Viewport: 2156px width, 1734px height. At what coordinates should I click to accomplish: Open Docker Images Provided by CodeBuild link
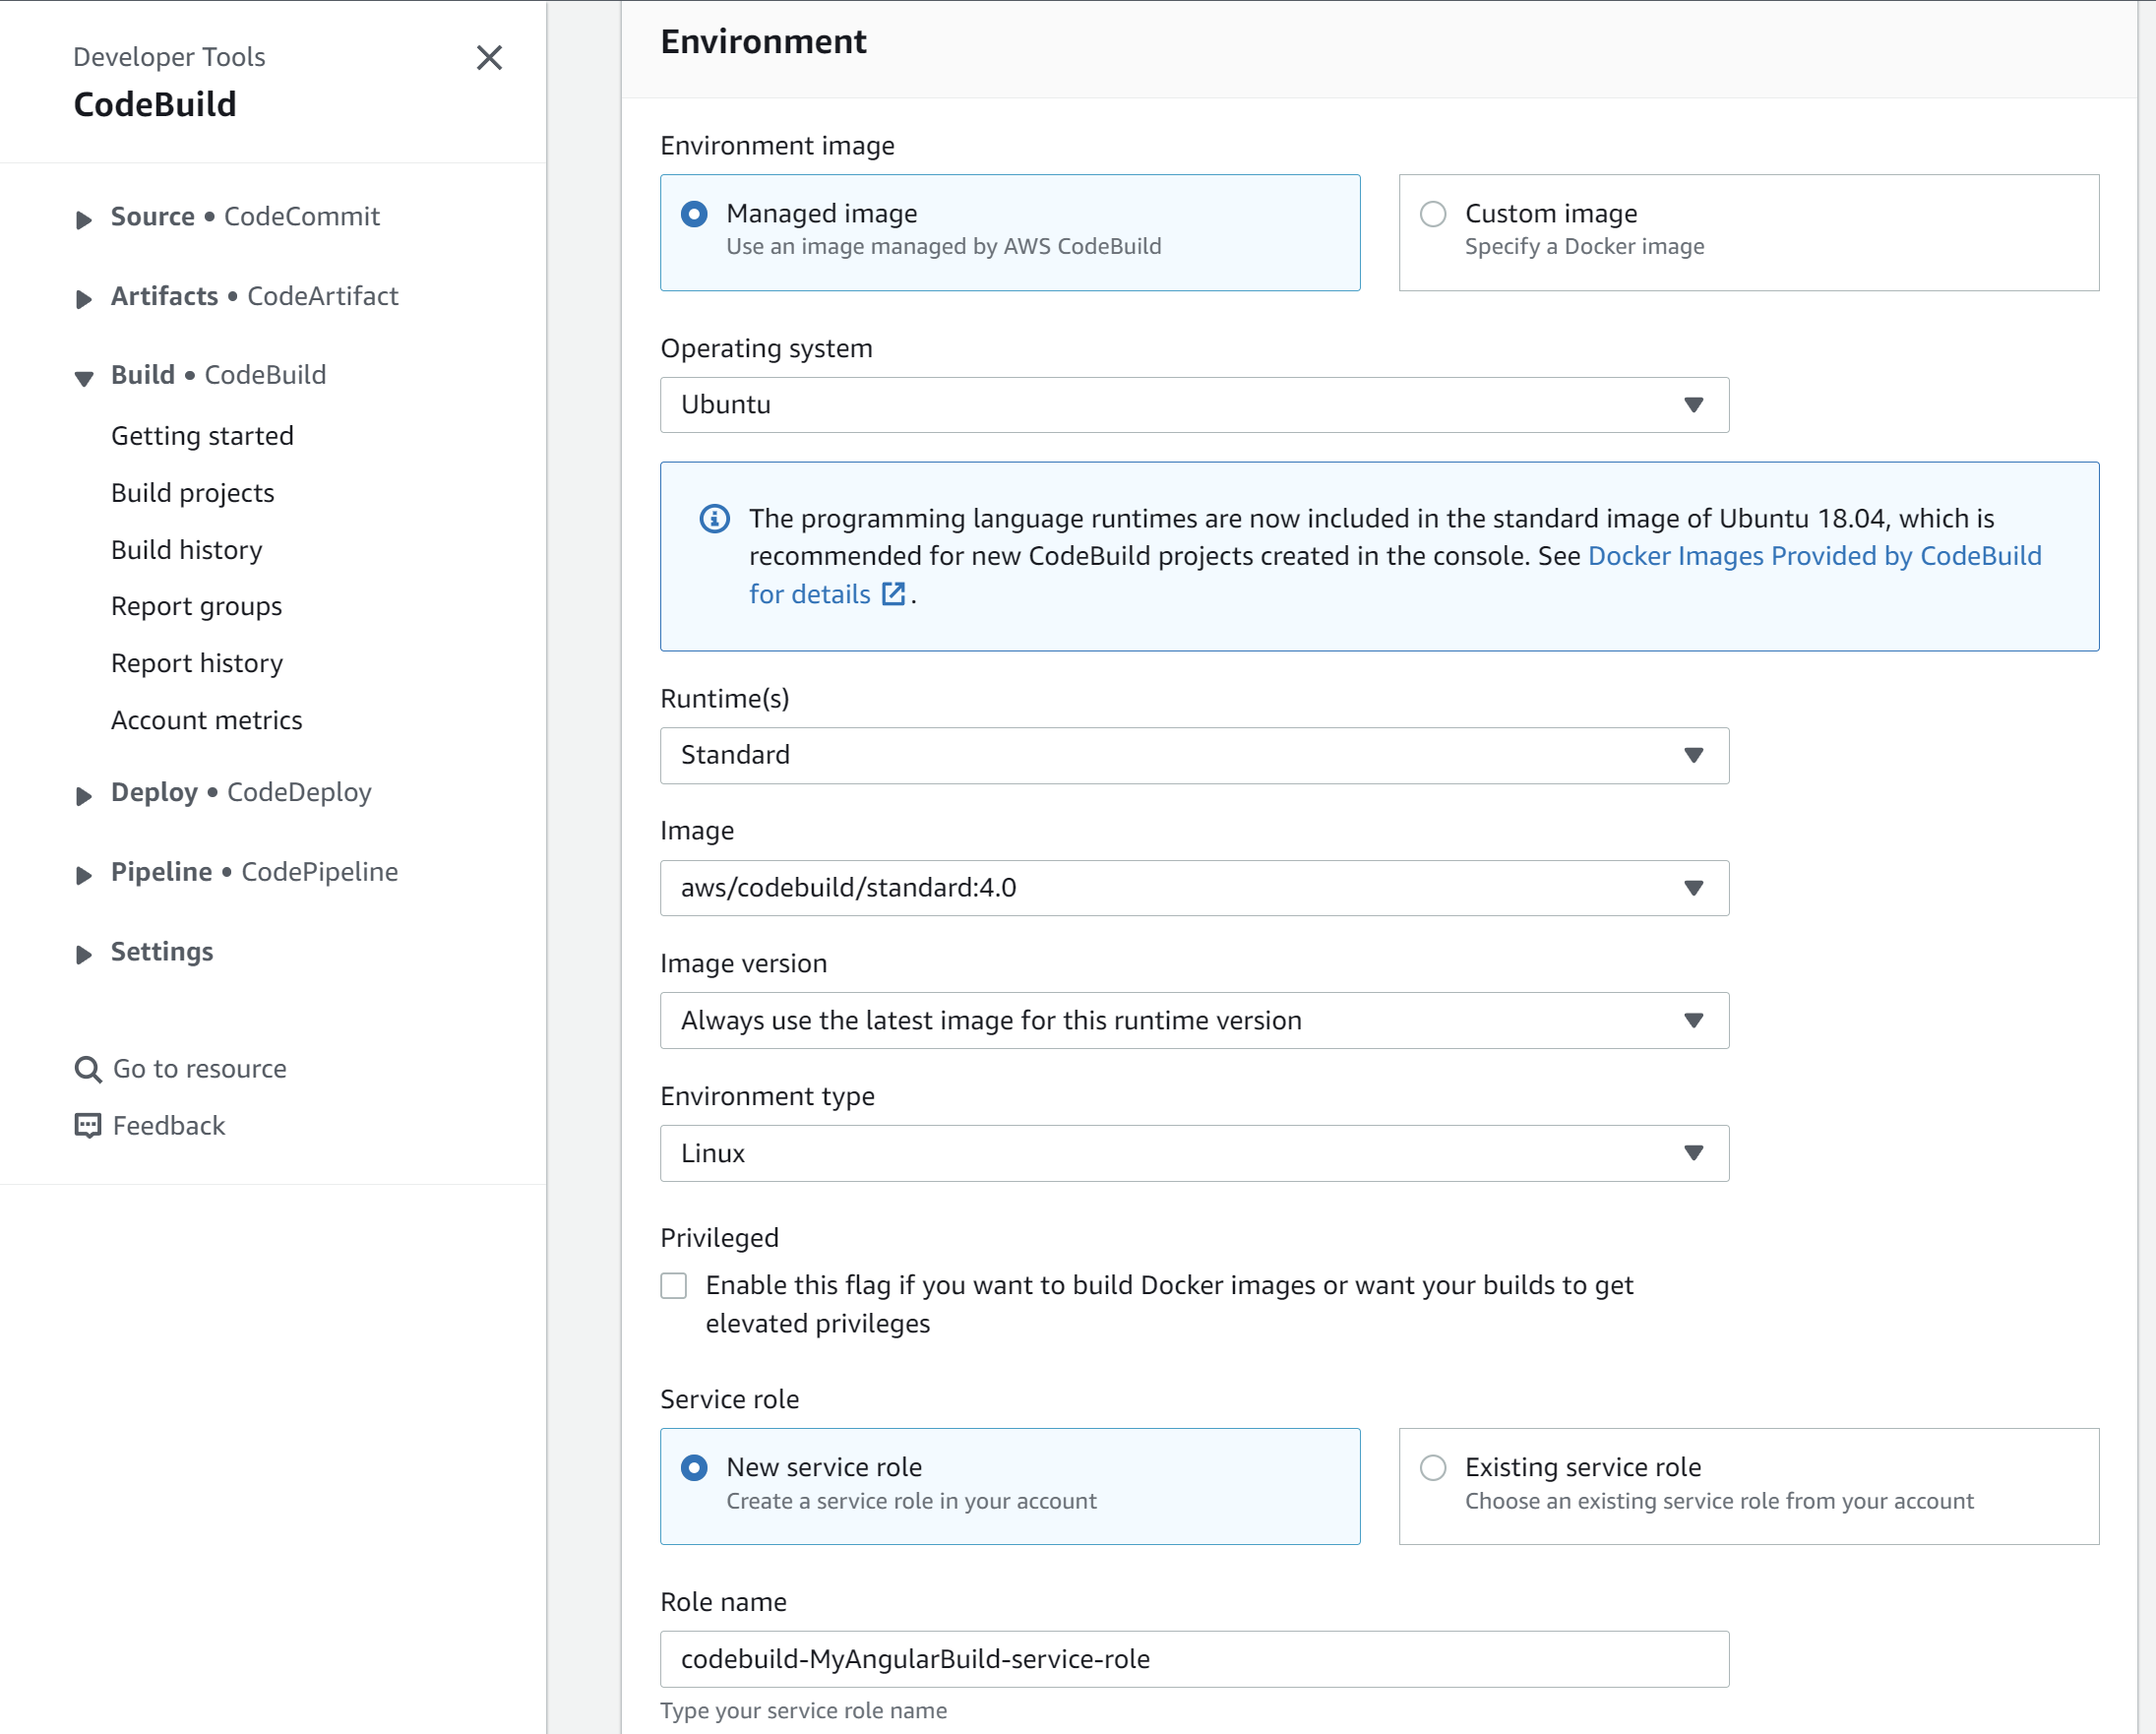(x=1814, y=556)
